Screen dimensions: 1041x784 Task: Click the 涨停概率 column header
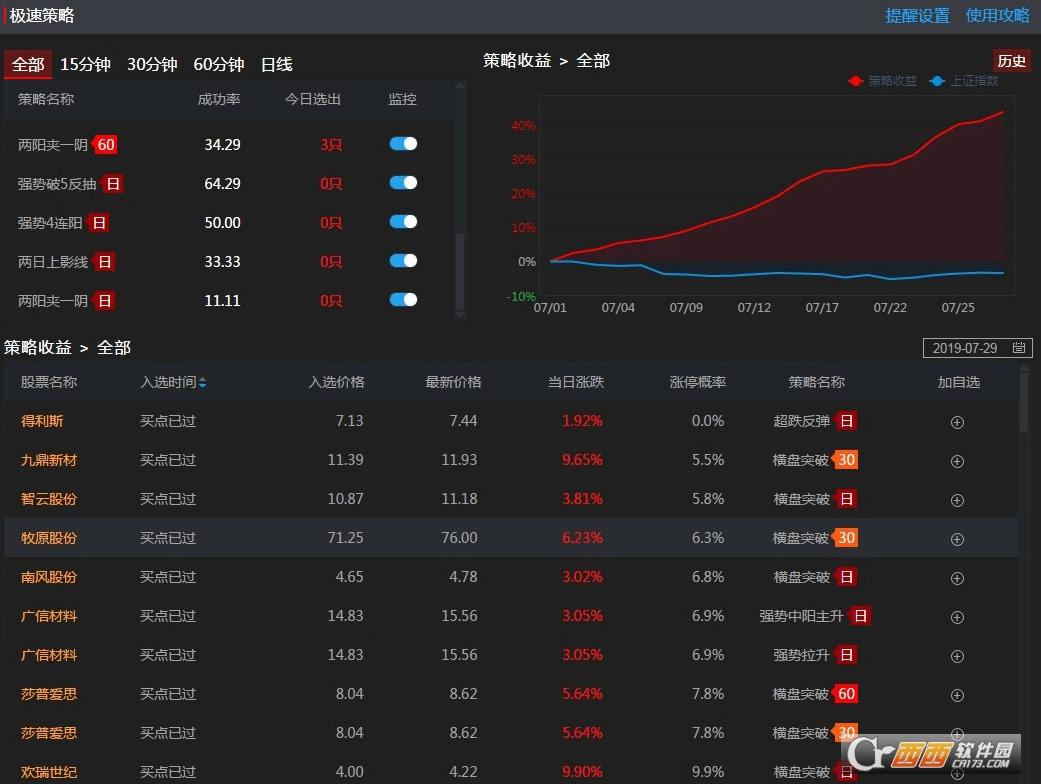697,382
